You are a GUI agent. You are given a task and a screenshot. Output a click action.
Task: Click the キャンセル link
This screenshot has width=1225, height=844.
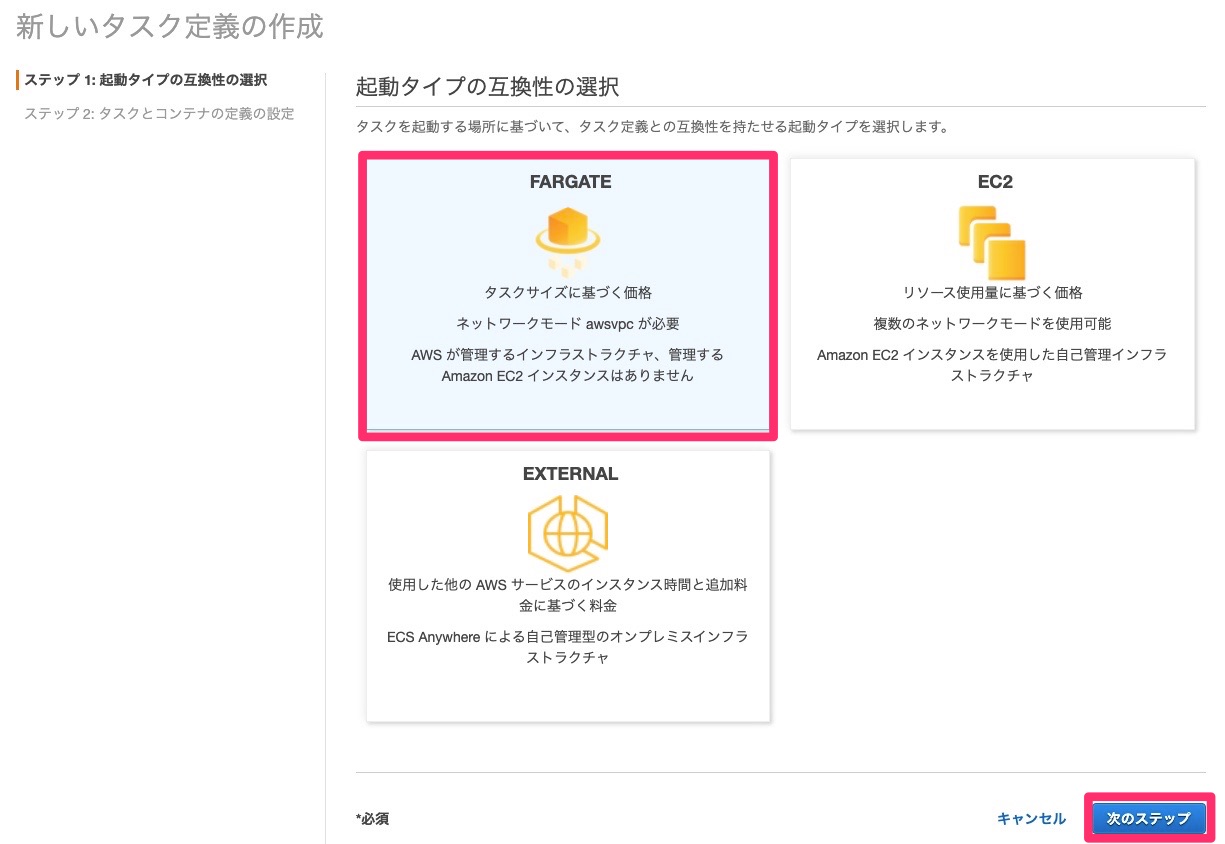1032,818
